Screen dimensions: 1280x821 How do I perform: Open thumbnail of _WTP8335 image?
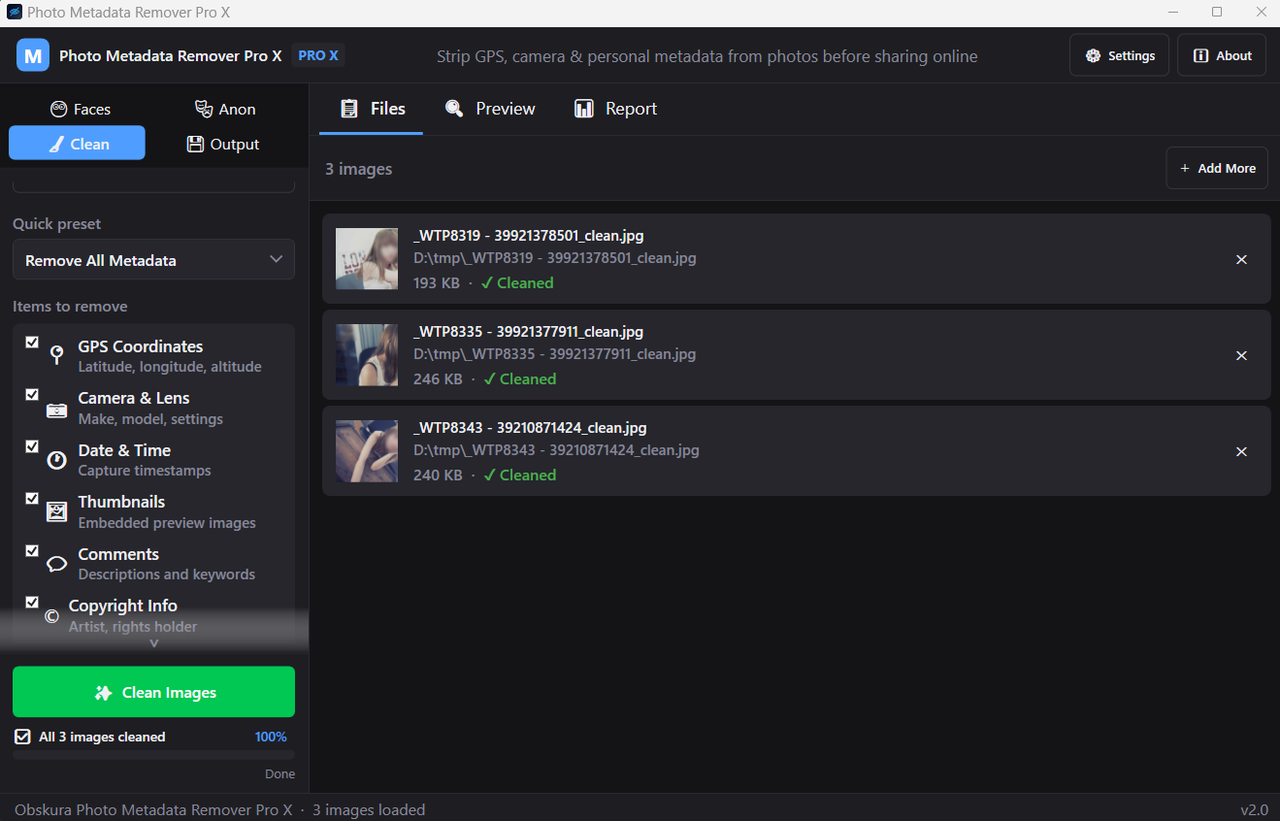(x=367, y=355)
